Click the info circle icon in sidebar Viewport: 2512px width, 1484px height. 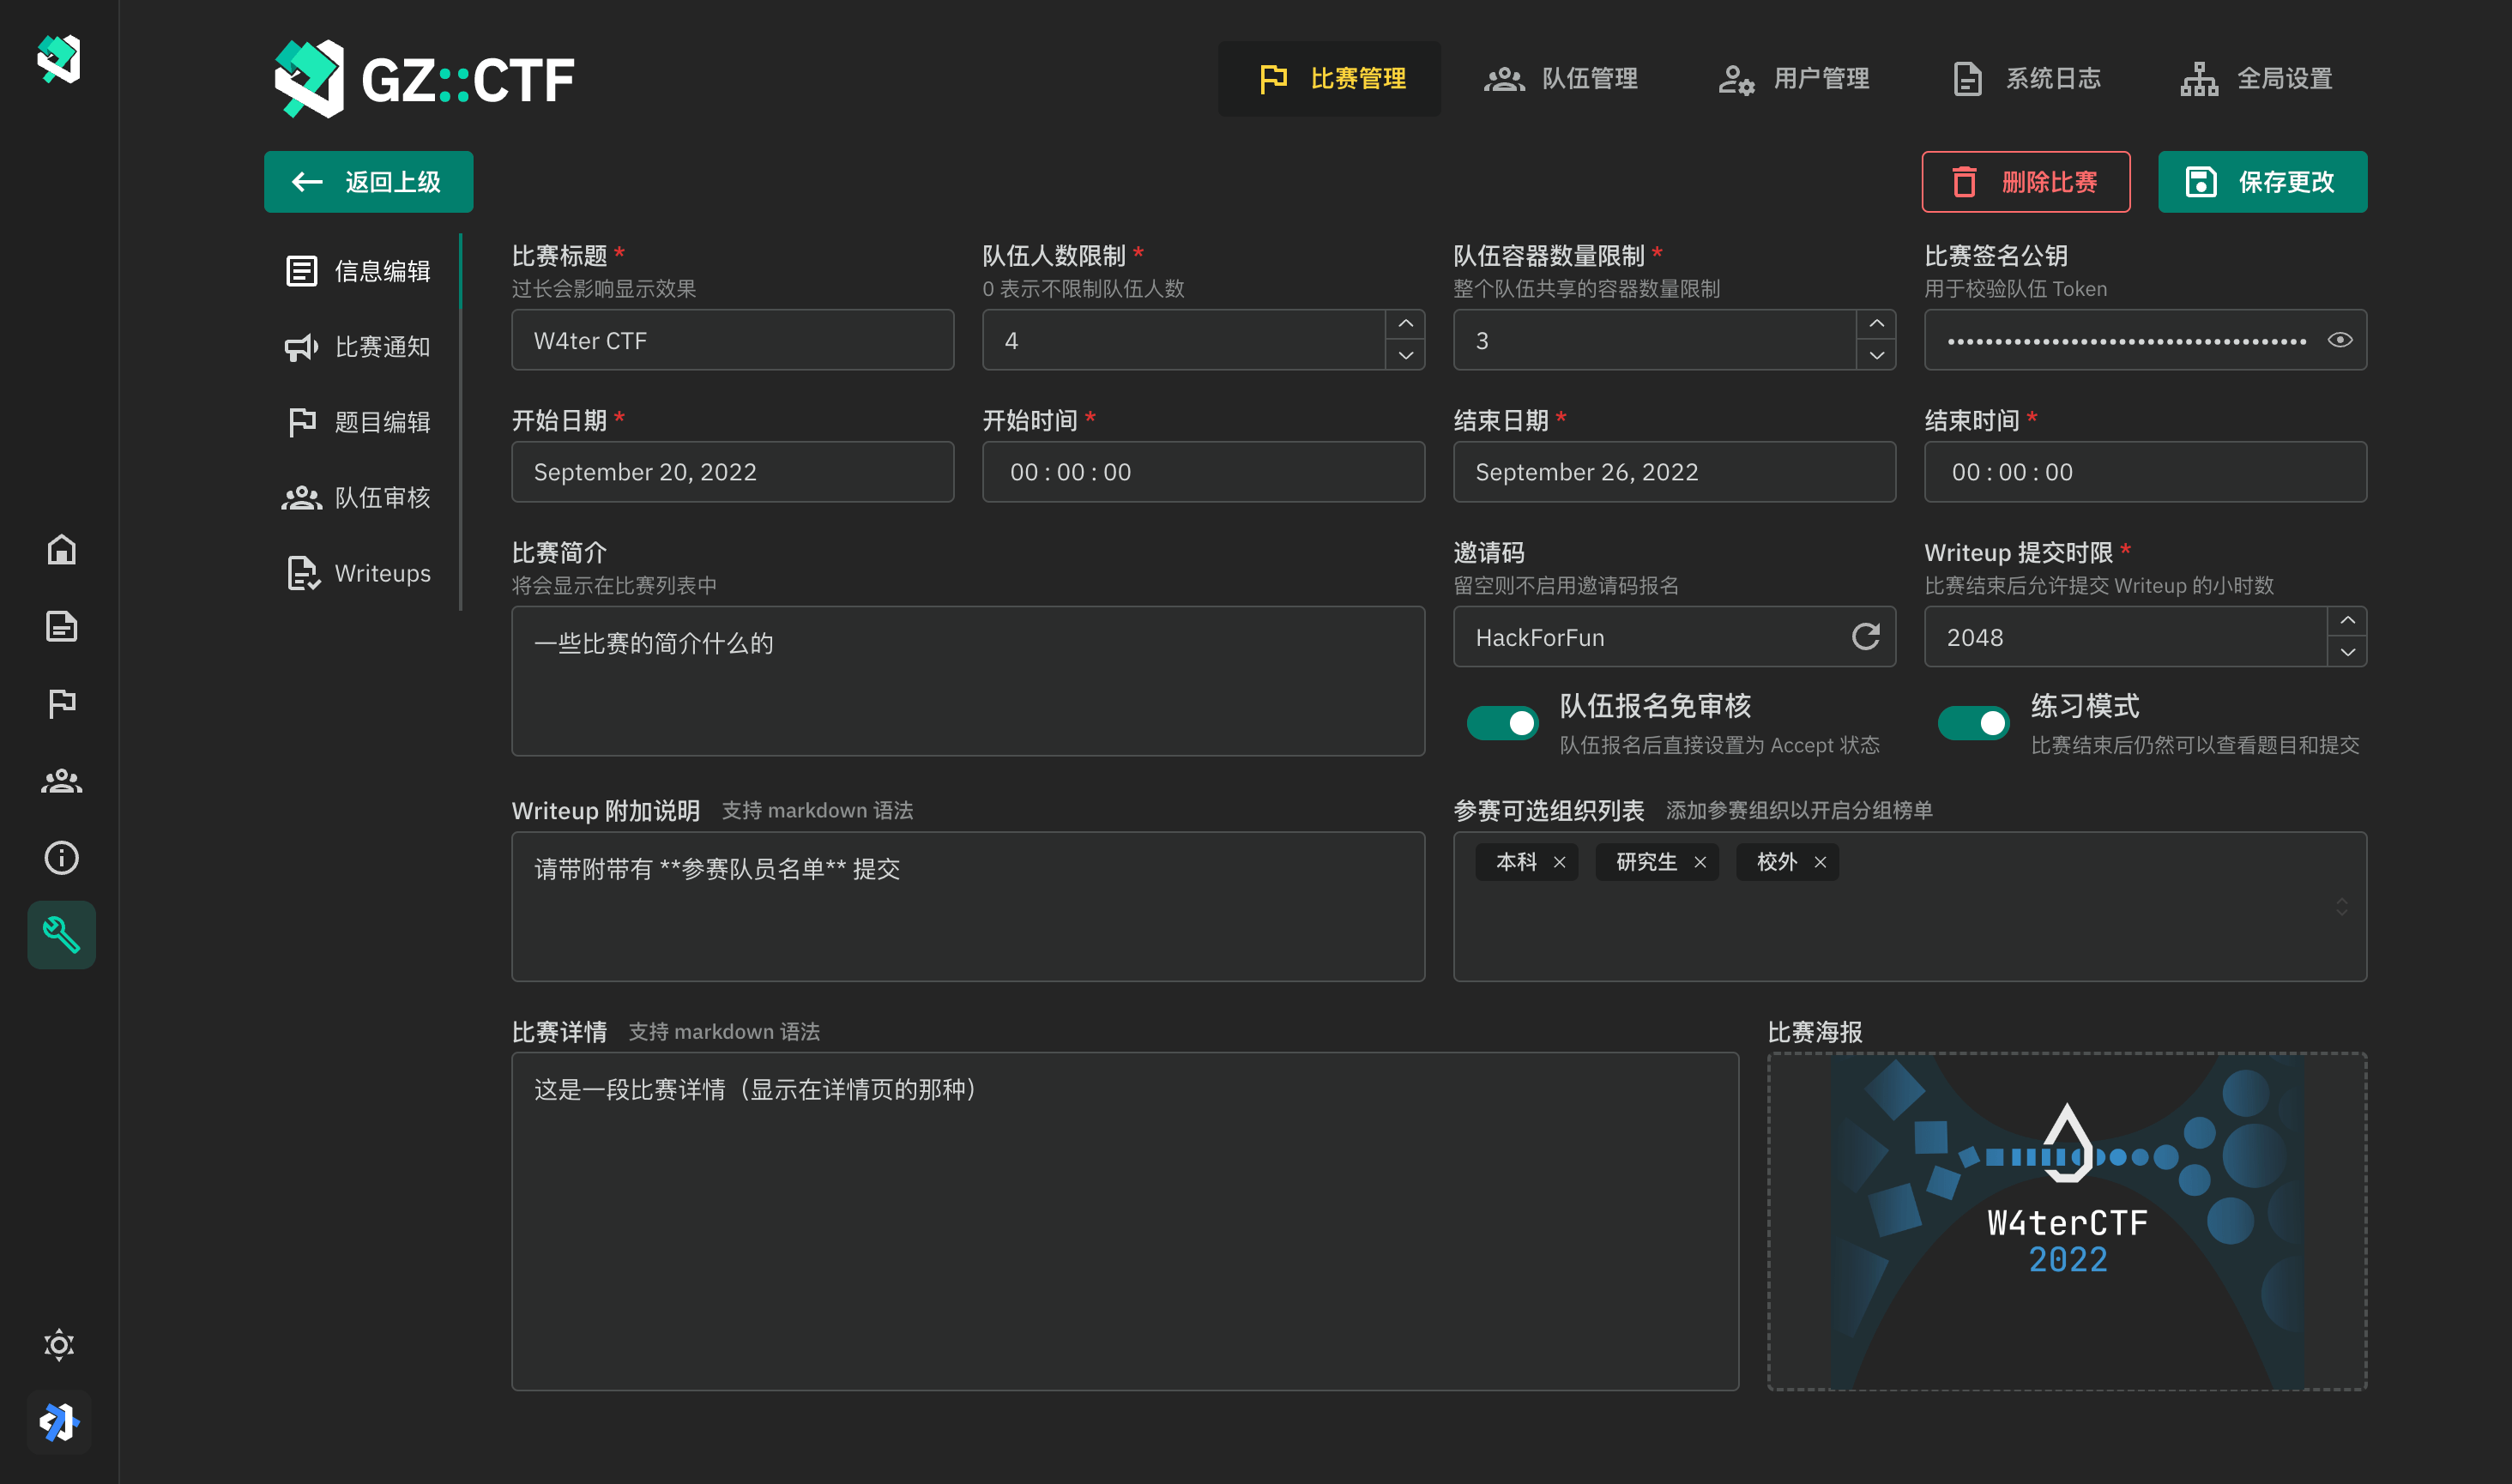(x=61, y=858)
